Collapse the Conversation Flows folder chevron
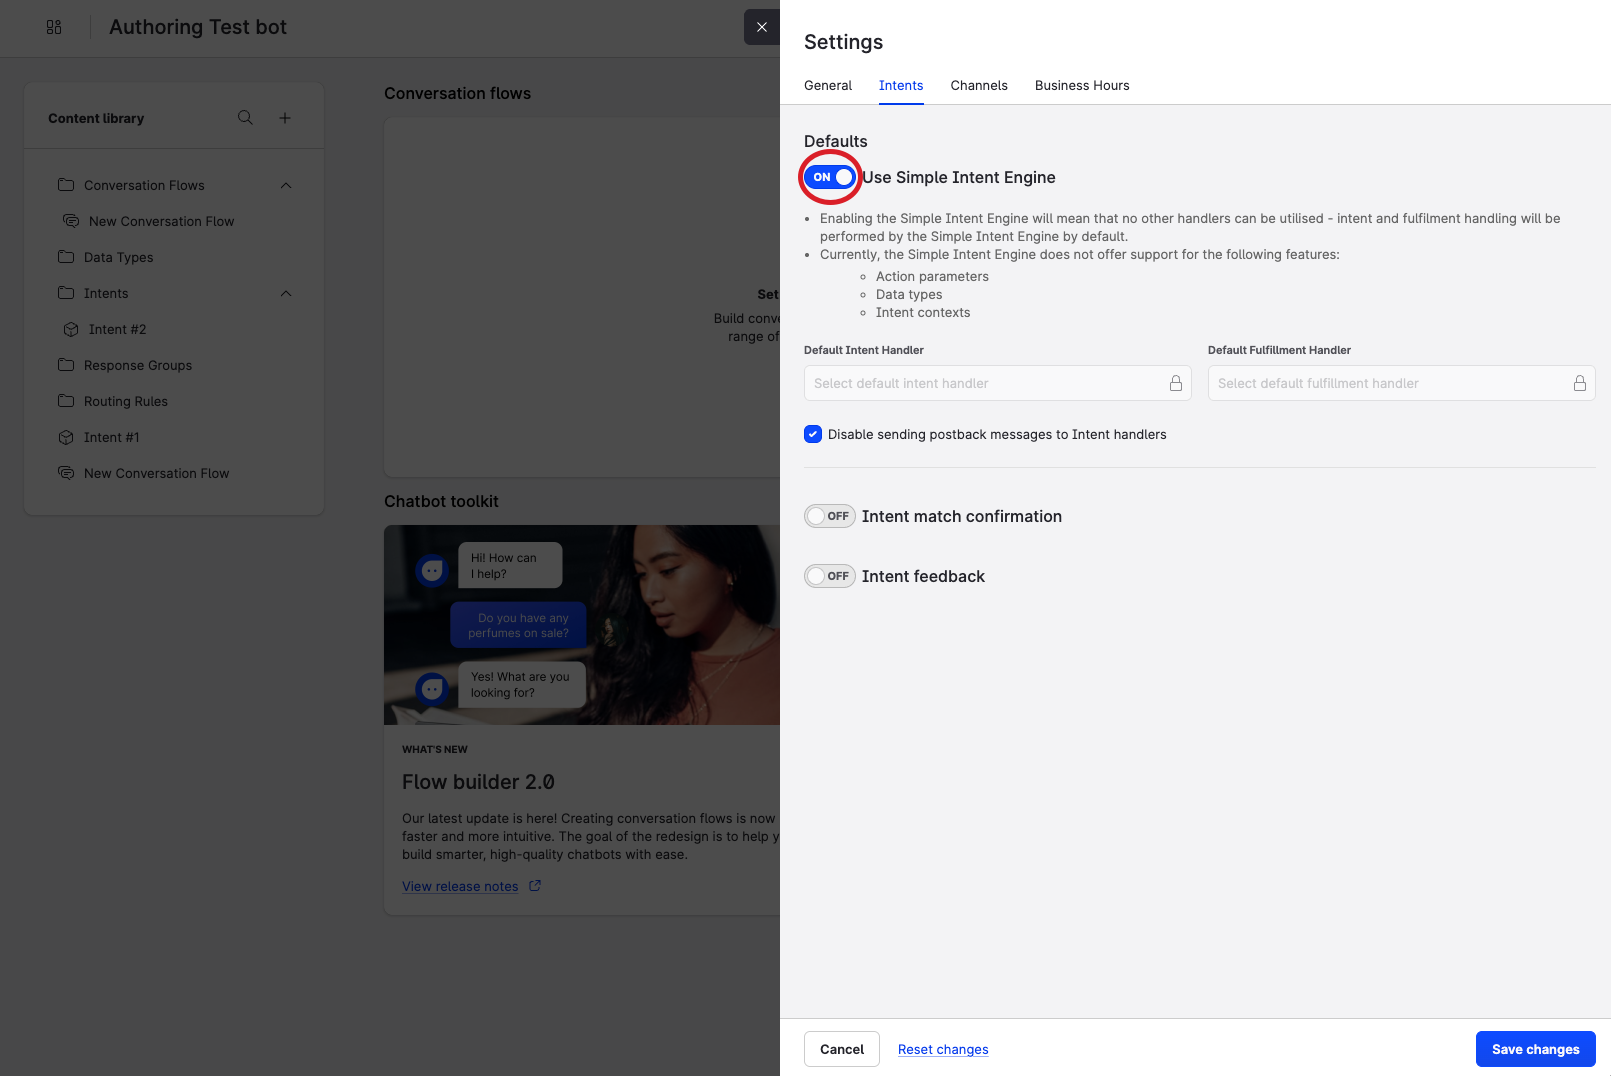1611x1076 pixels. pos(286,185)
